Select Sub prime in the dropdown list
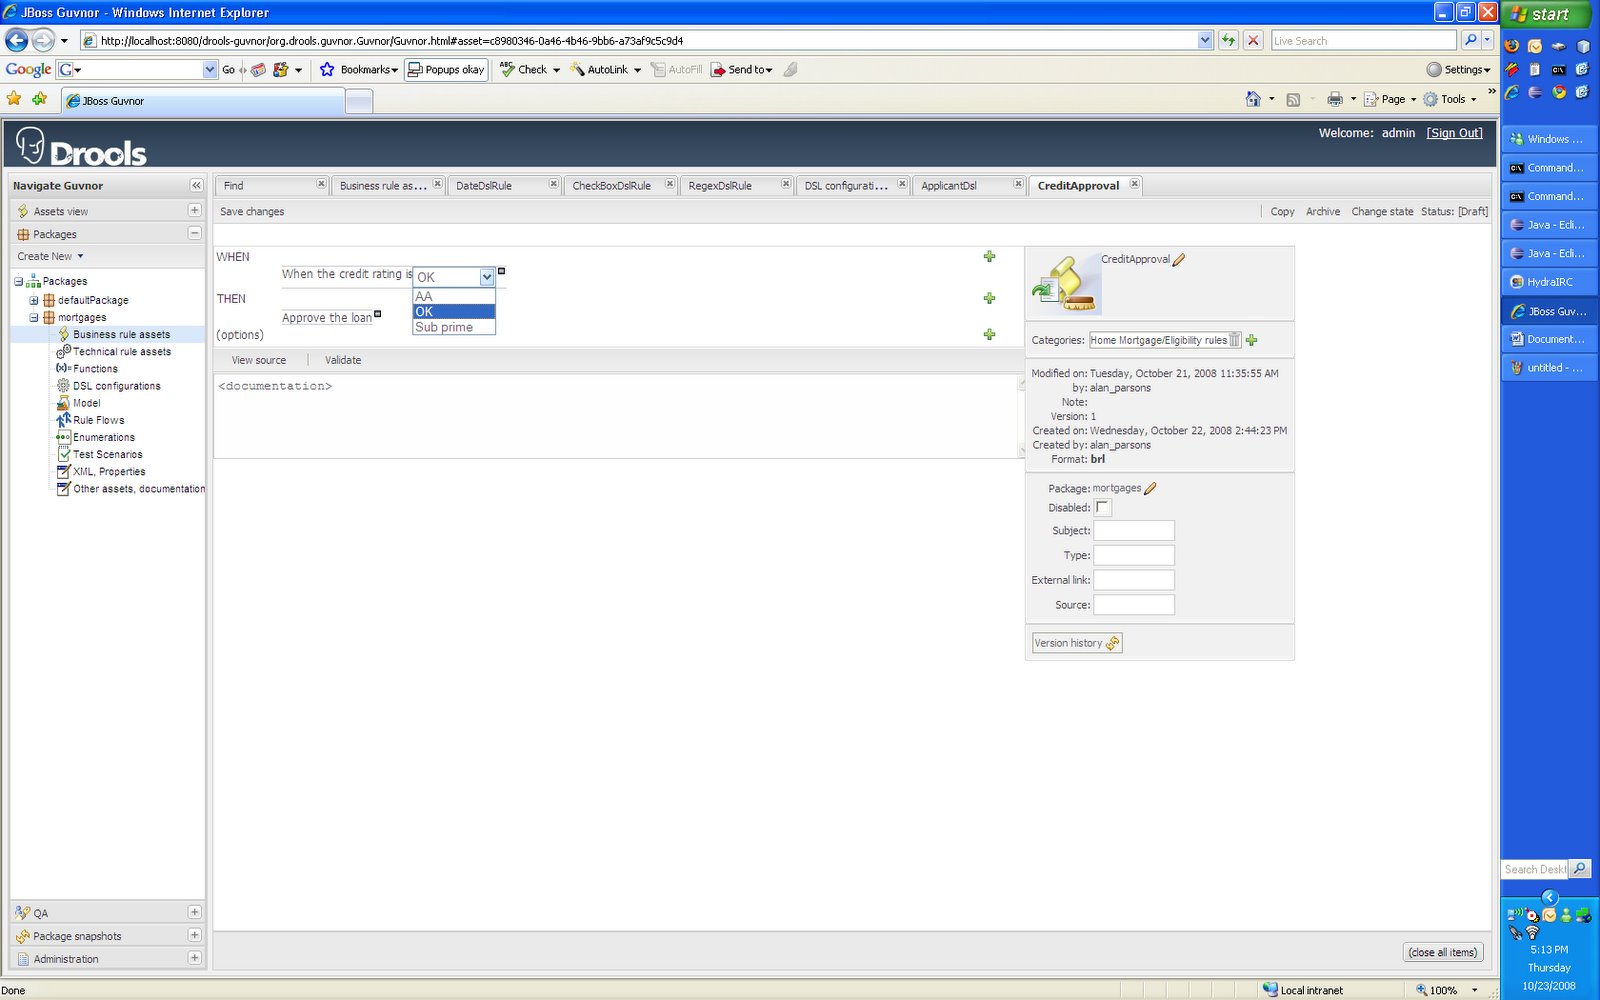Viewport: 1600px width, 1000px height. pos(454,327)
